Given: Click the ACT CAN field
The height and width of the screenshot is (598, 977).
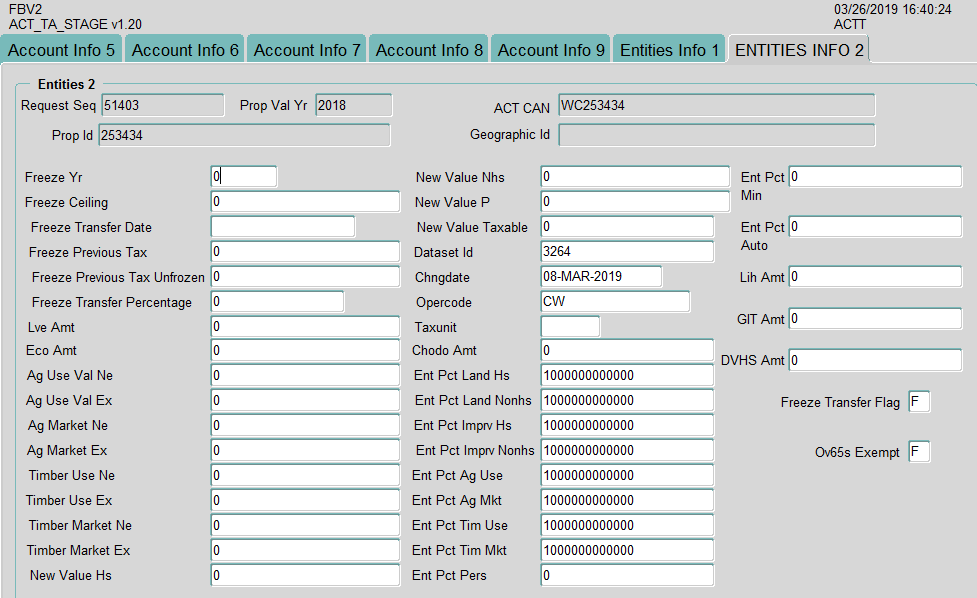Looking at the screenshot, I should 716,105.
